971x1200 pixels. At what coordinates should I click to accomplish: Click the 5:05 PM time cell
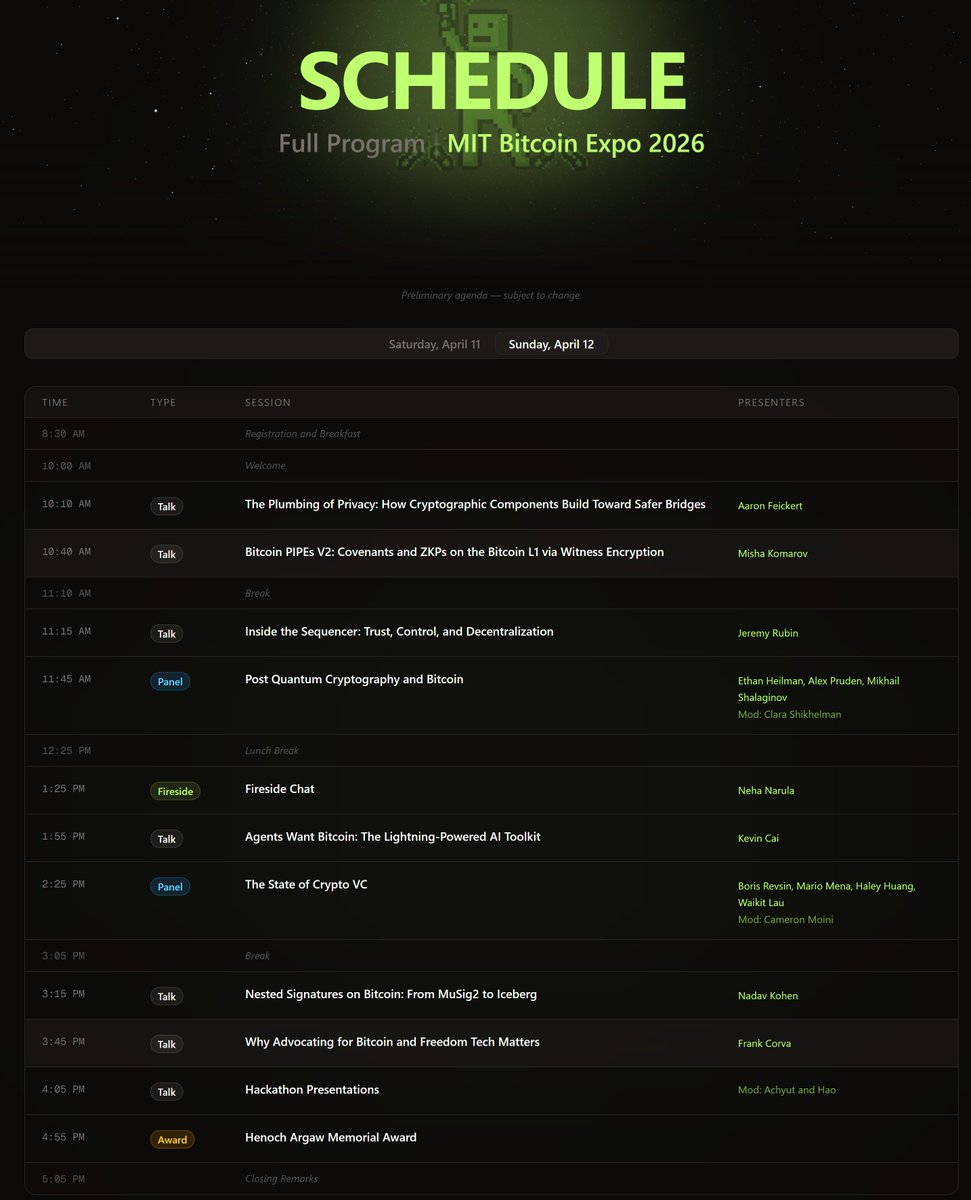coord(63,1179)
